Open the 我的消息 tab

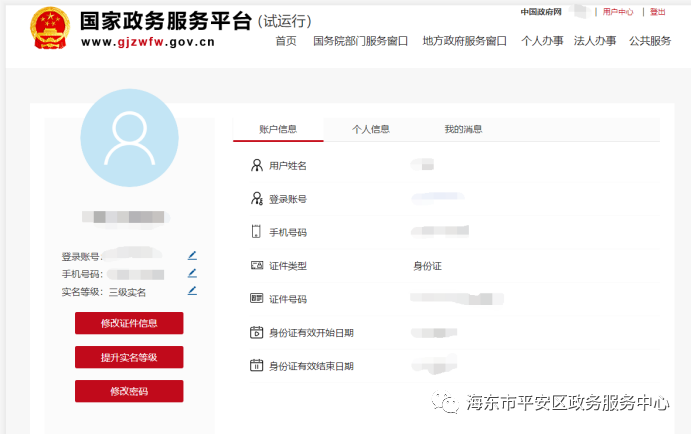[463, 129]
